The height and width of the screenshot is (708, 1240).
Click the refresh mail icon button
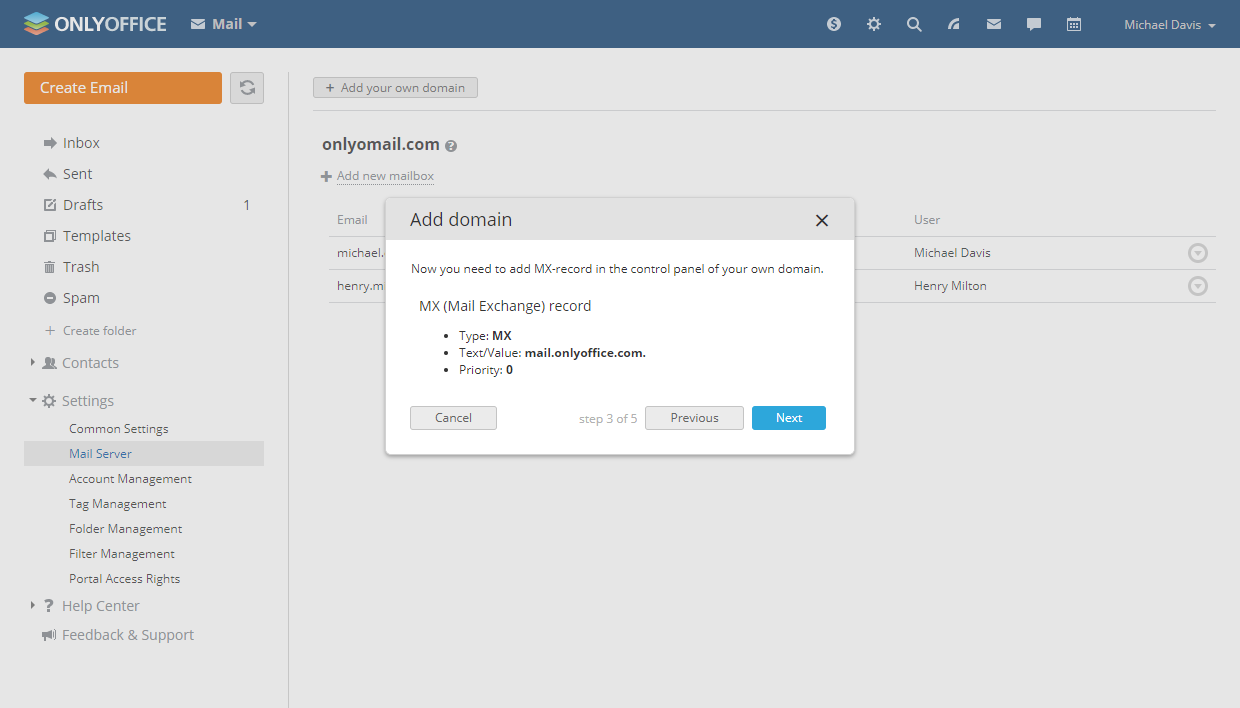(x=247, y=88)
